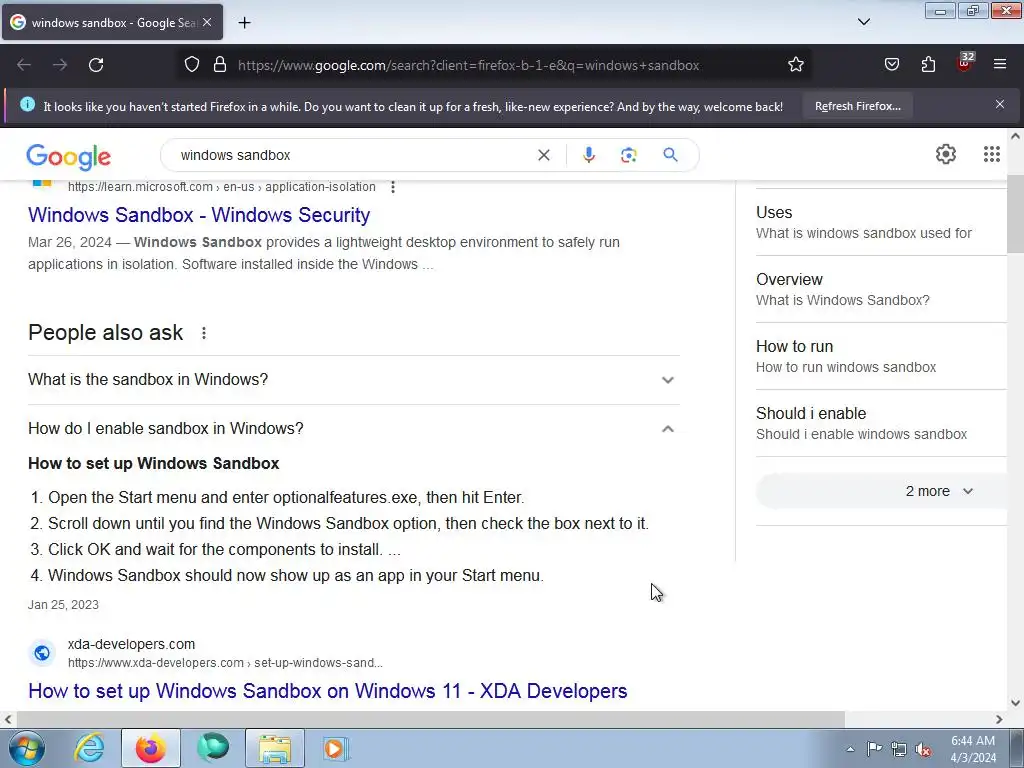The height and width of the screenshot is (768, 1024).
Task: Open the shield tracking protection icon
Action: (x=191, y=65)
